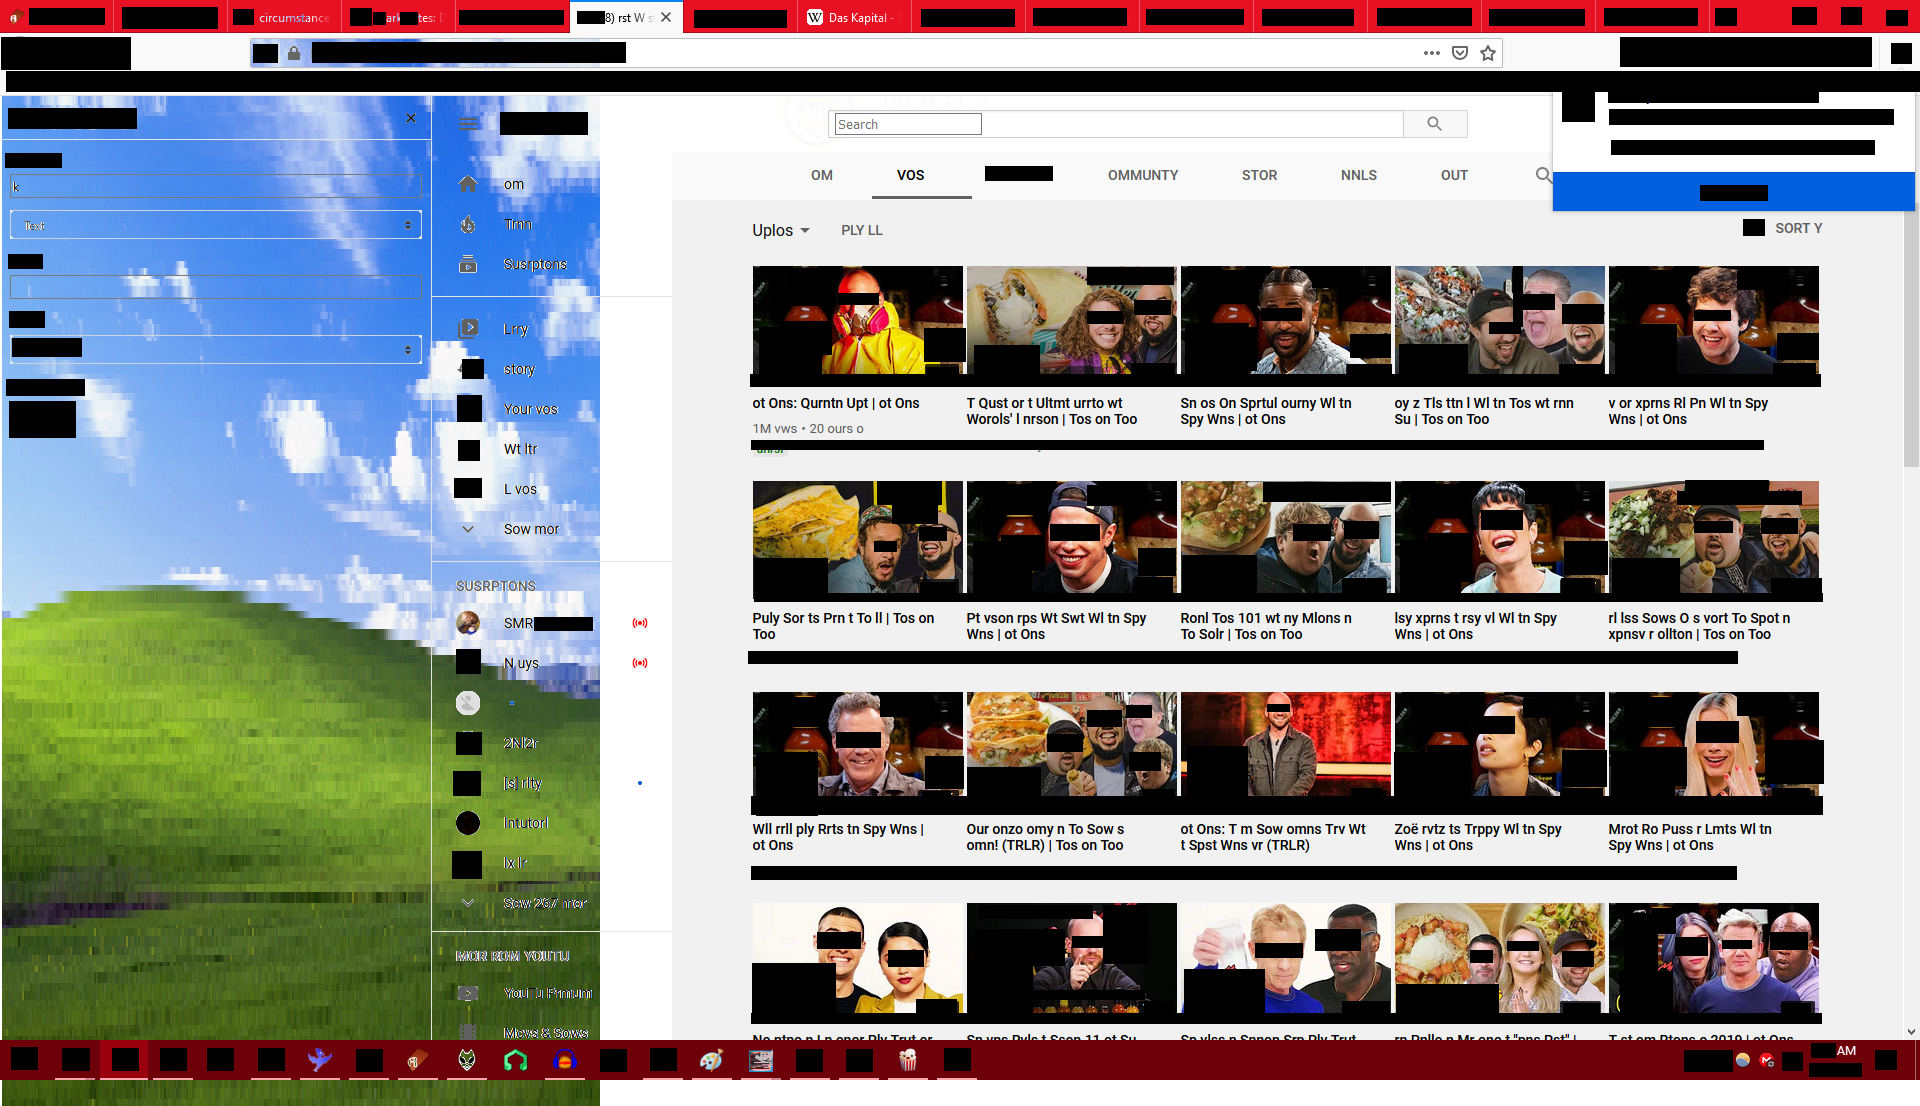Open the green headphones app in taskbar
The height and width of the screenshot is (1106, 1920).
pos(515,1060)
